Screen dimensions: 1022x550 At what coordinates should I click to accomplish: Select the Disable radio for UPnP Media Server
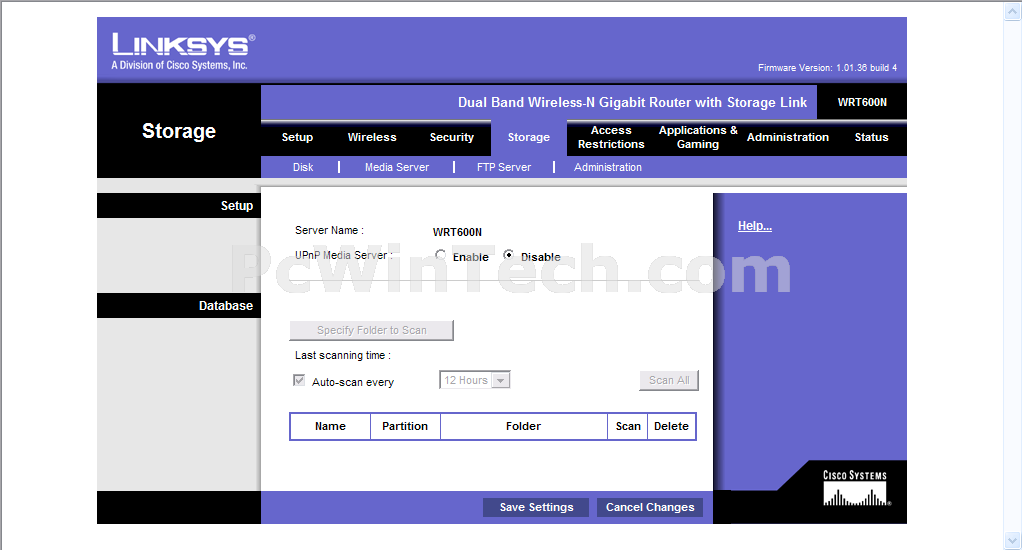pos(508,255)
